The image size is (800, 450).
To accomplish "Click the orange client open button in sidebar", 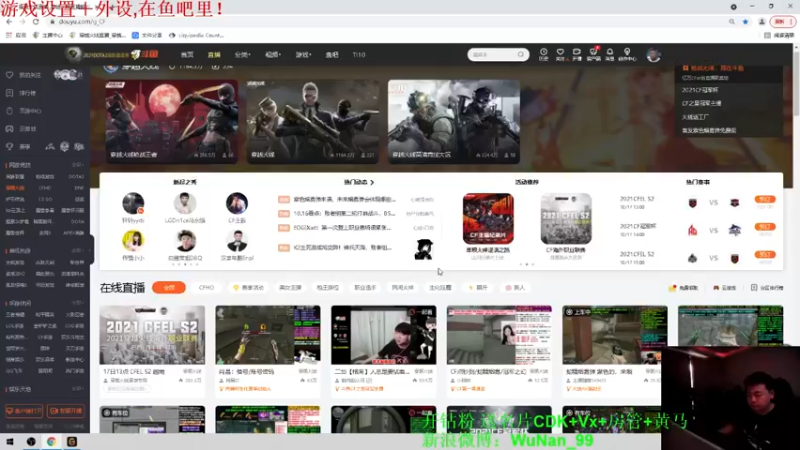I will coord(23,411).
